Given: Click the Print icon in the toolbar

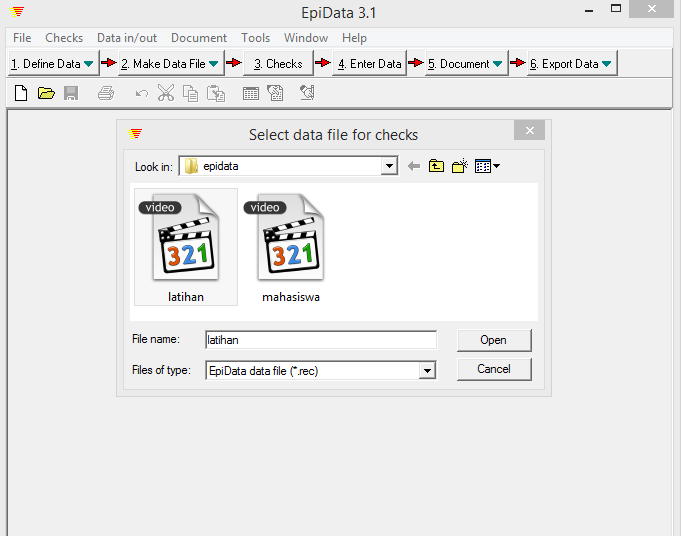Looking at the screenshot, I should point(106,93).
